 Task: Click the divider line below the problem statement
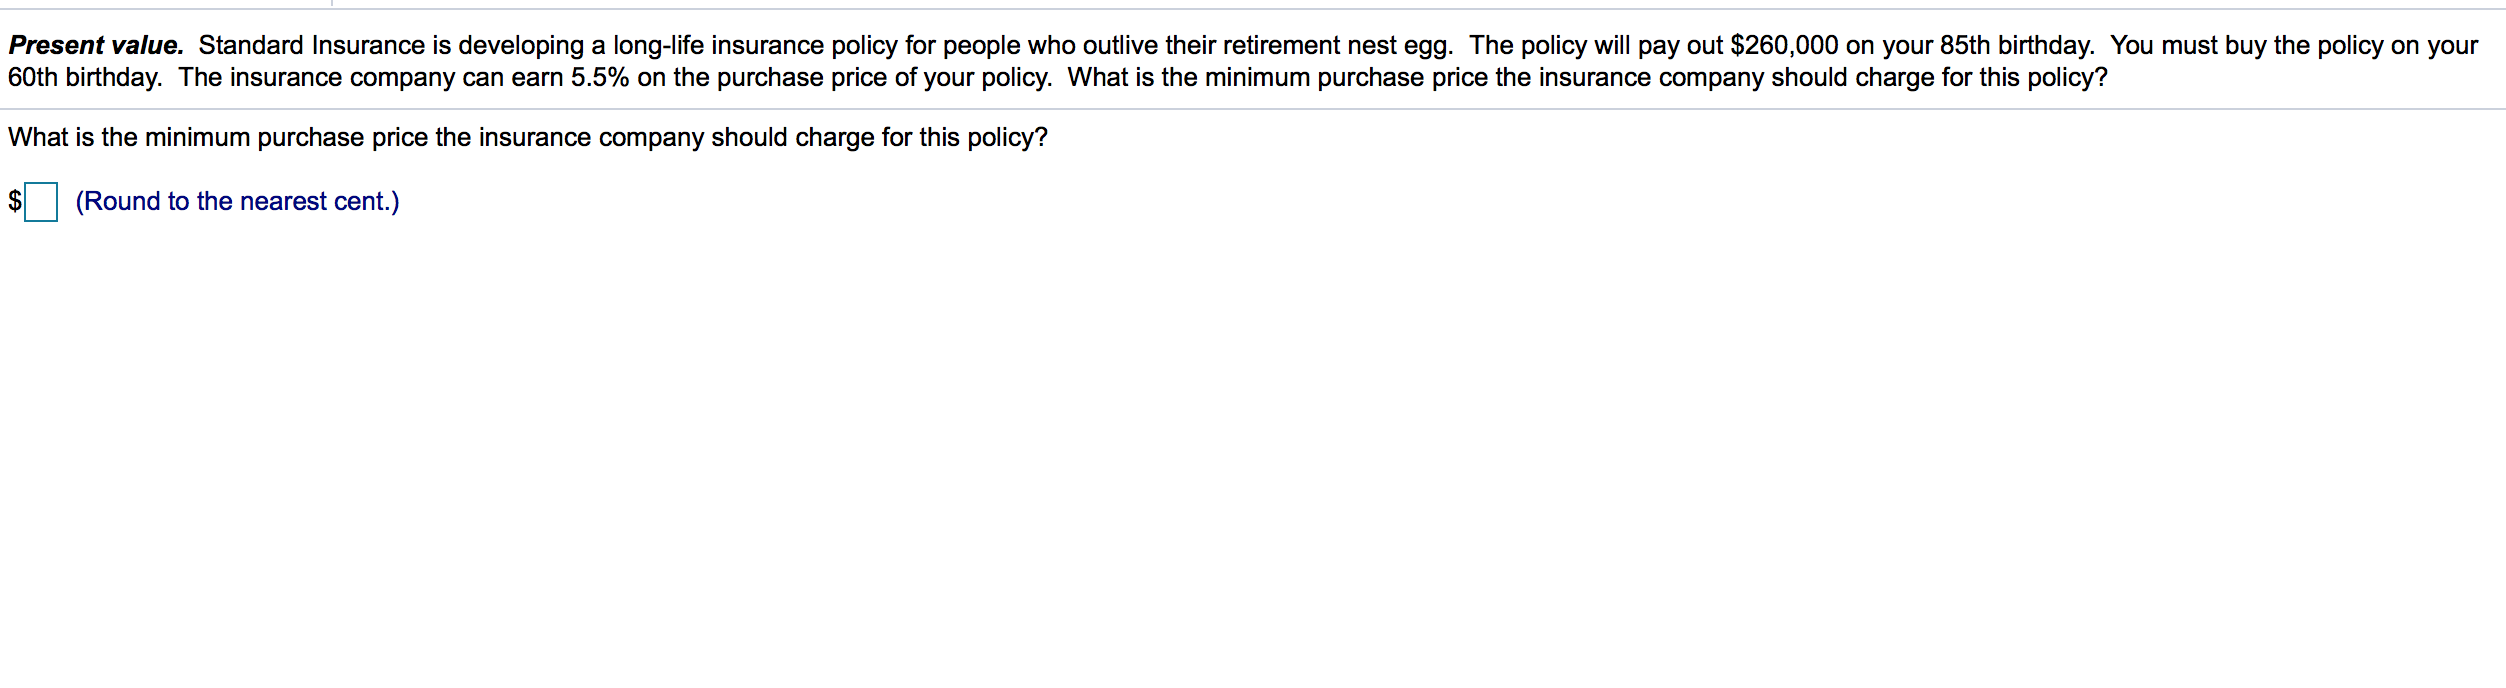point(1253,109)
